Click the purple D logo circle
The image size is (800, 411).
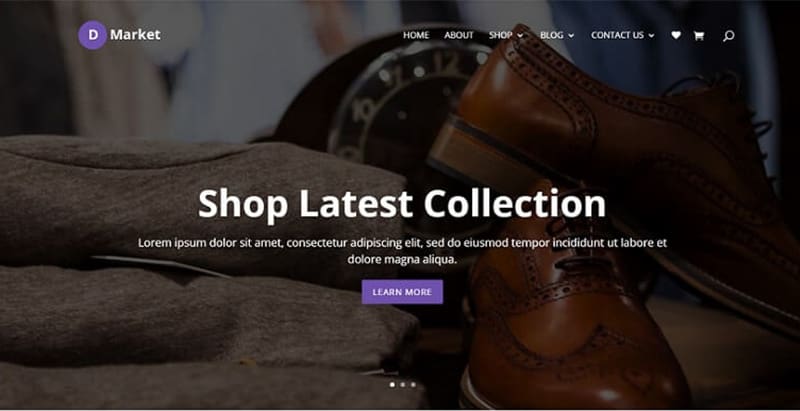(92, 35)
